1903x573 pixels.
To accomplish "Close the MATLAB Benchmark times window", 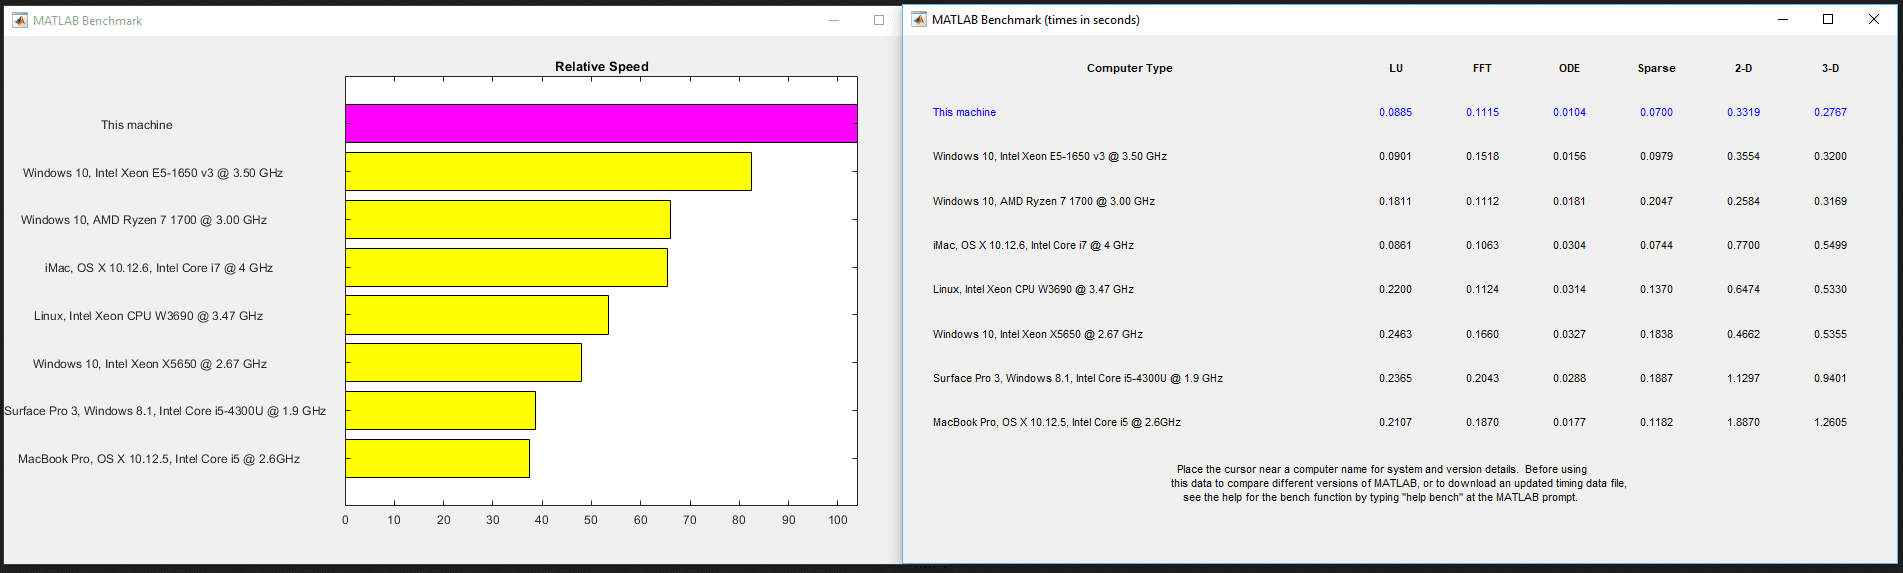I will tap(1874, 20).
